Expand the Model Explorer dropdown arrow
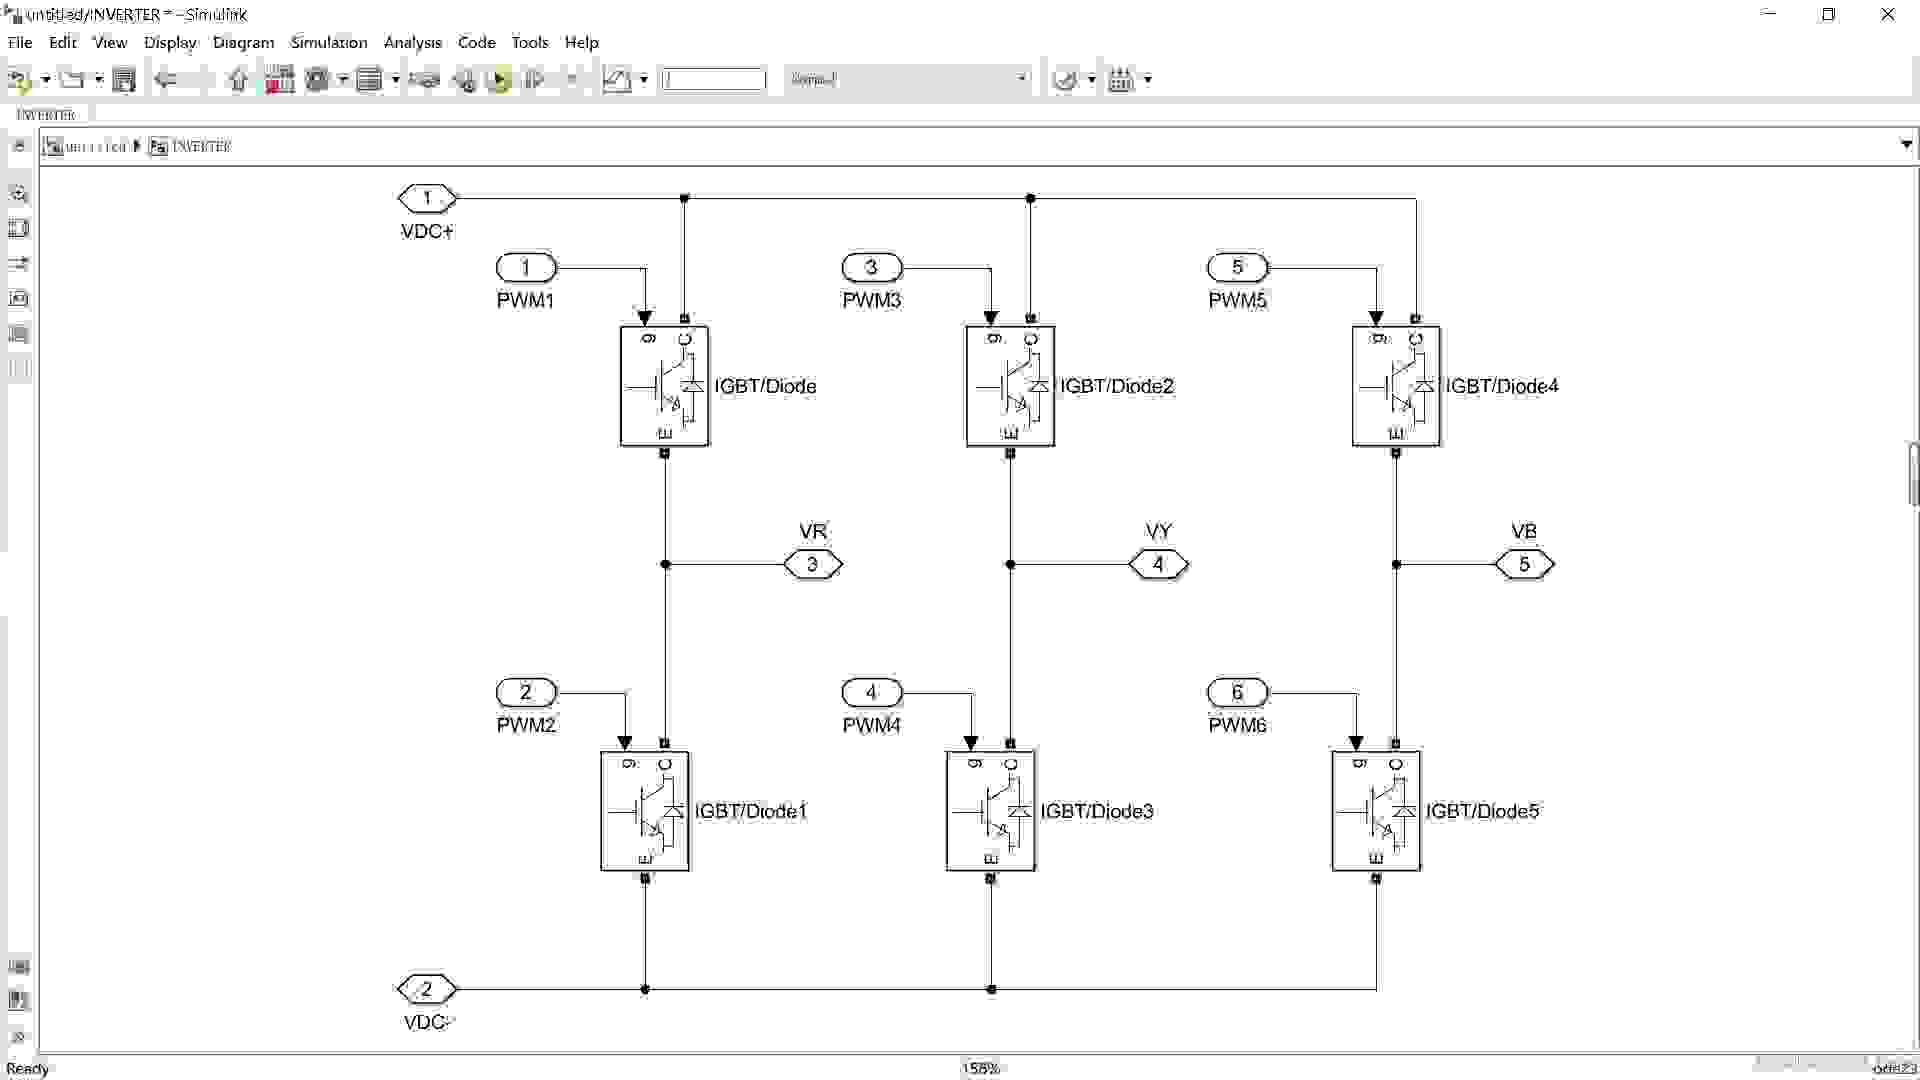 coord(396,80)
